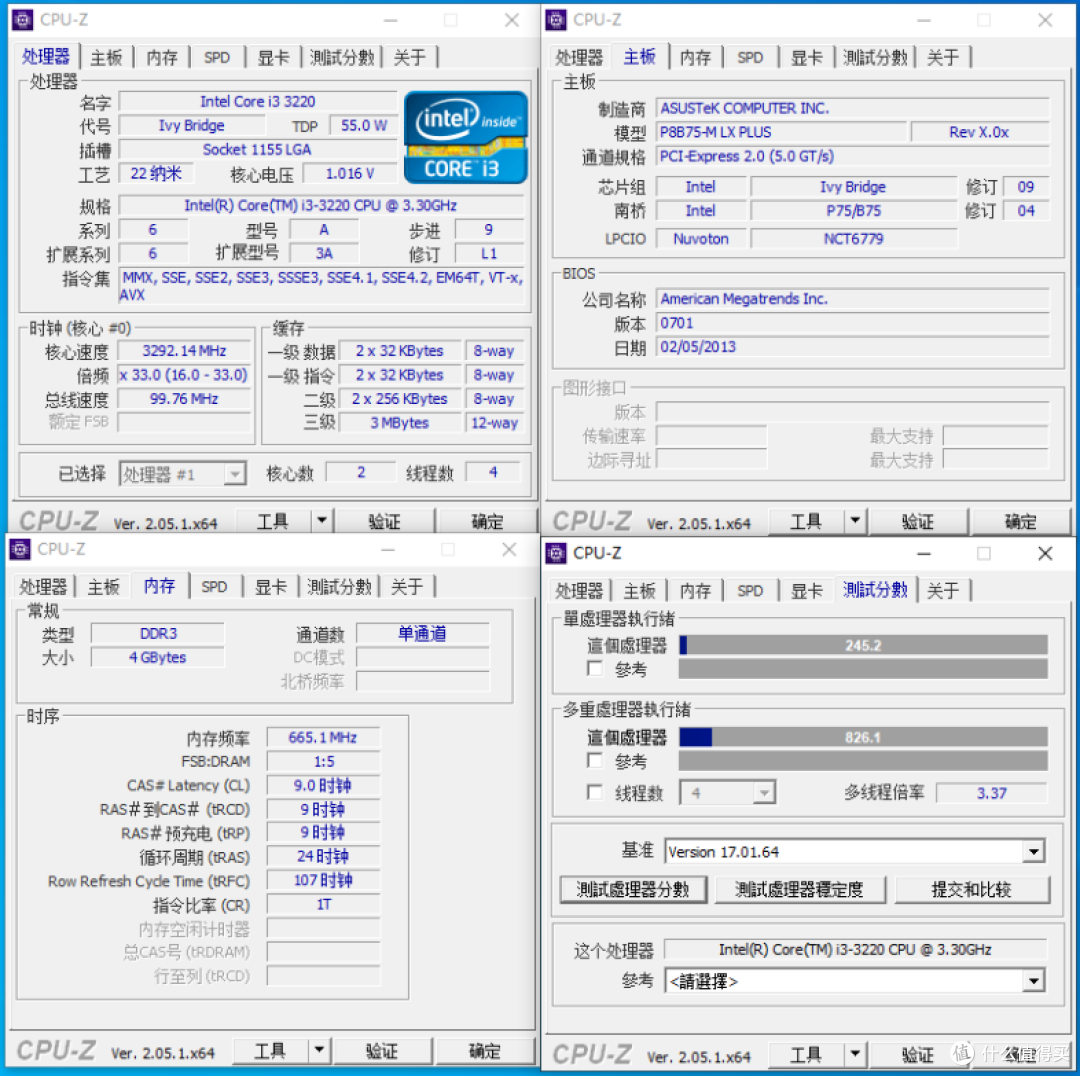
Task: Click motherboard model P8B75-M LX PLUS
Action: pyautogui.click(x=781, y=132)
